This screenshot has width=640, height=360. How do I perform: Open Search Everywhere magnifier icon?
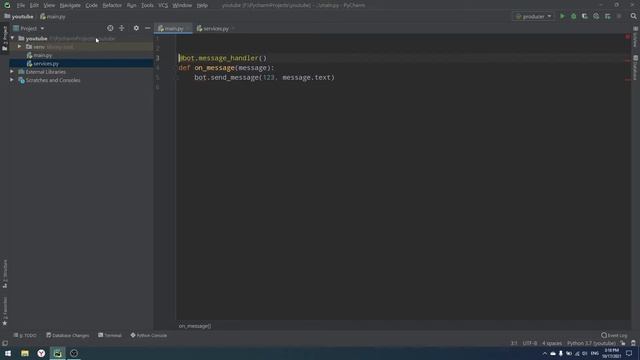(x=633, y=16)
